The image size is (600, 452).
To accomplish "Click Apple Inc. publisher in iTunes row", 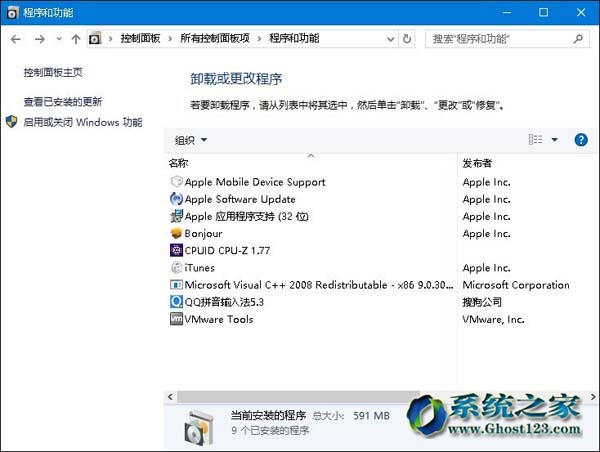I will [486, 268].
